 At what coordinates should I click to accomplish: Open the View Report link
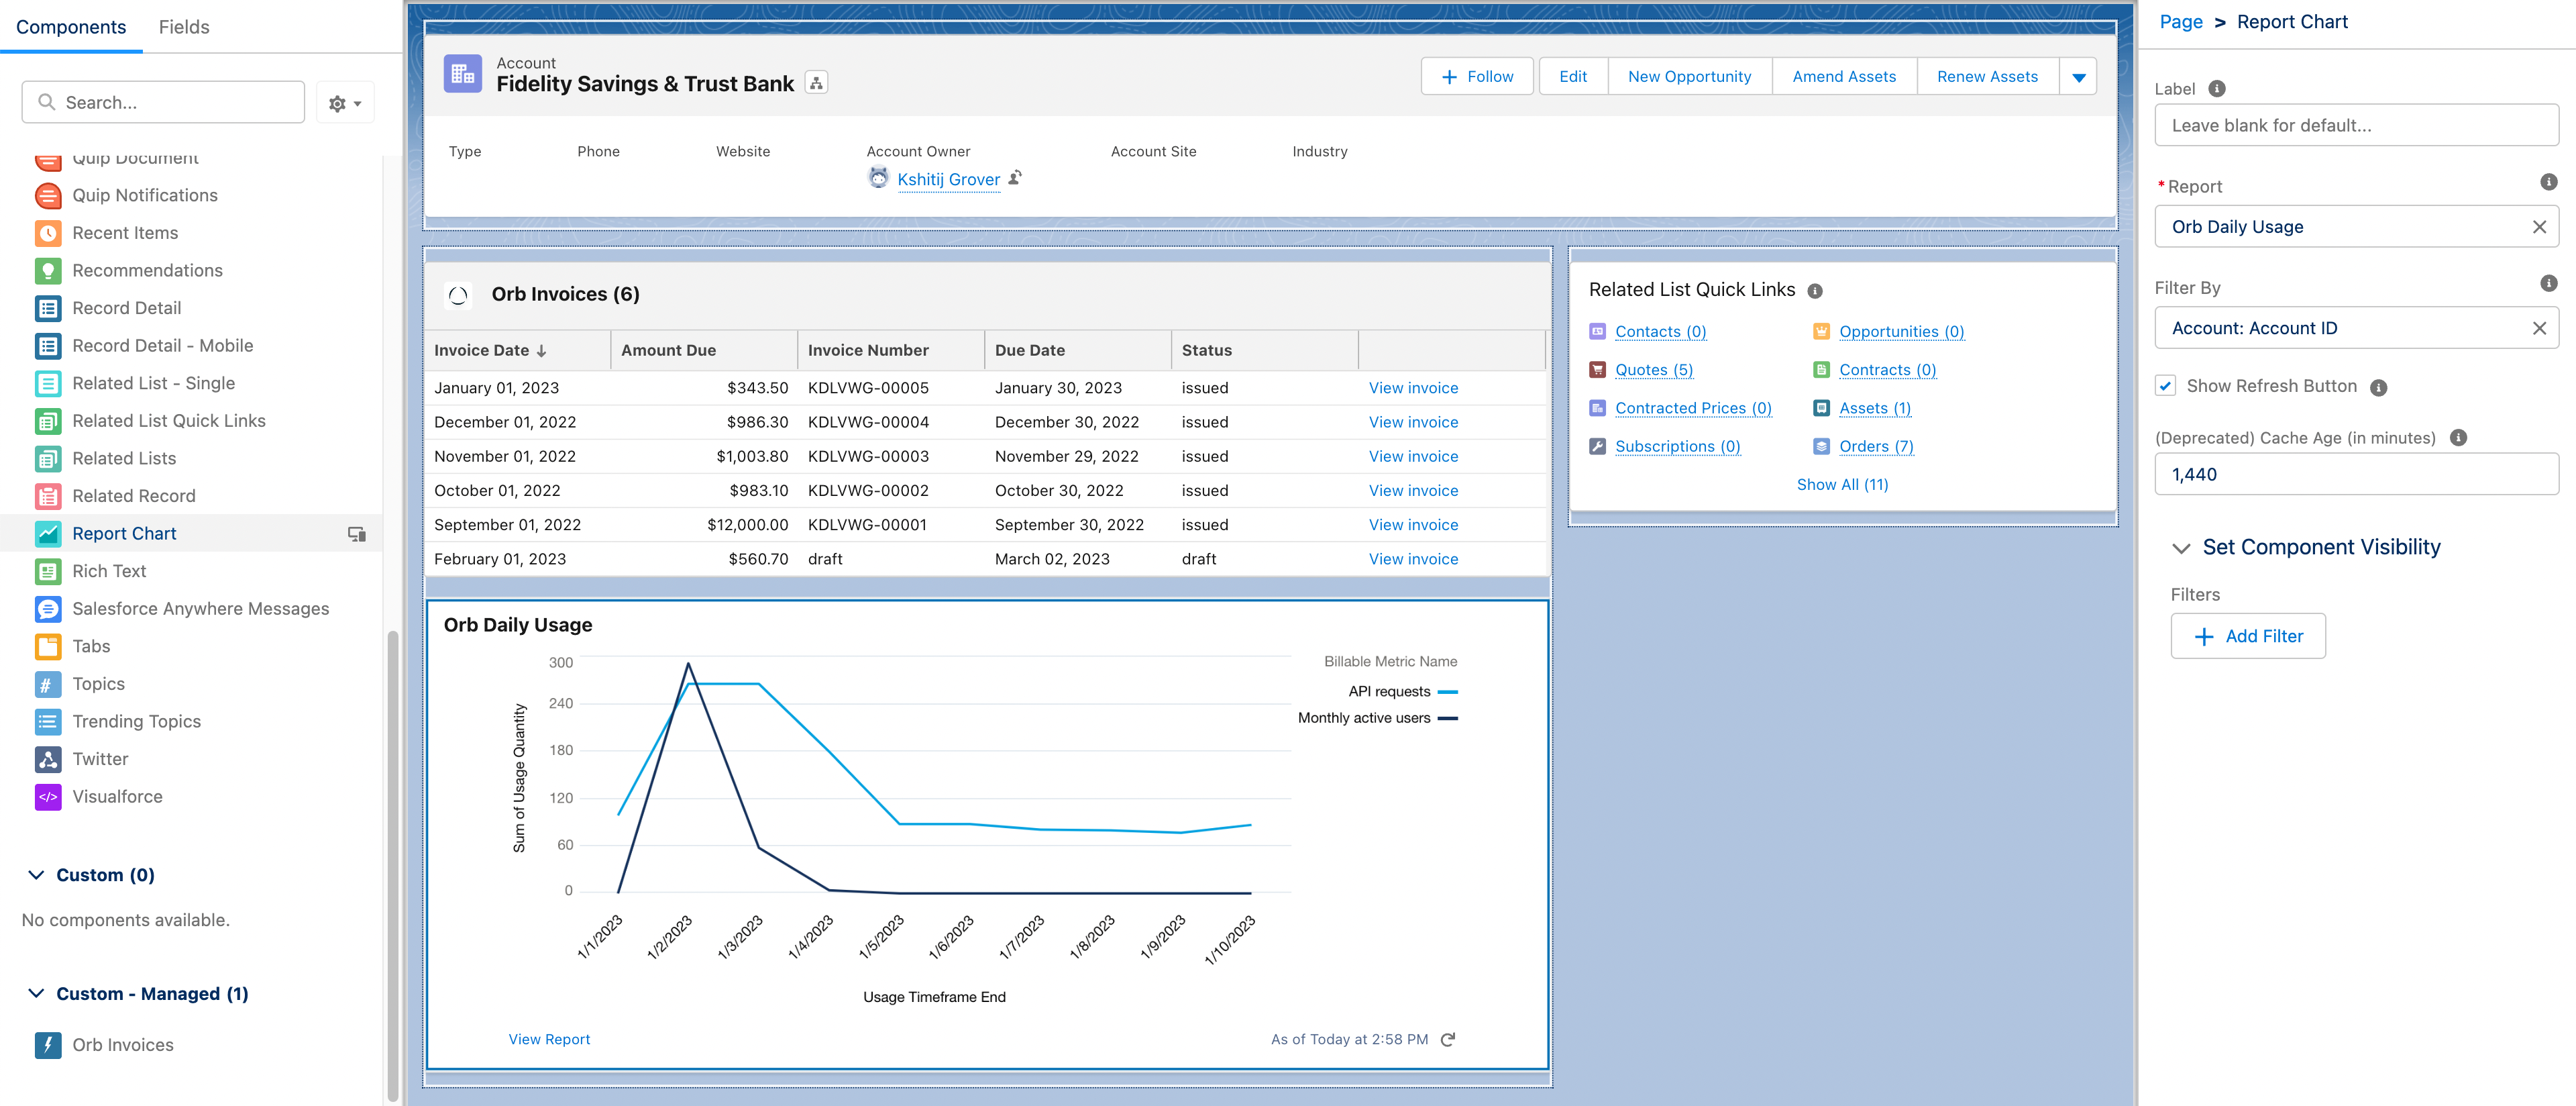coord(549,1039)
